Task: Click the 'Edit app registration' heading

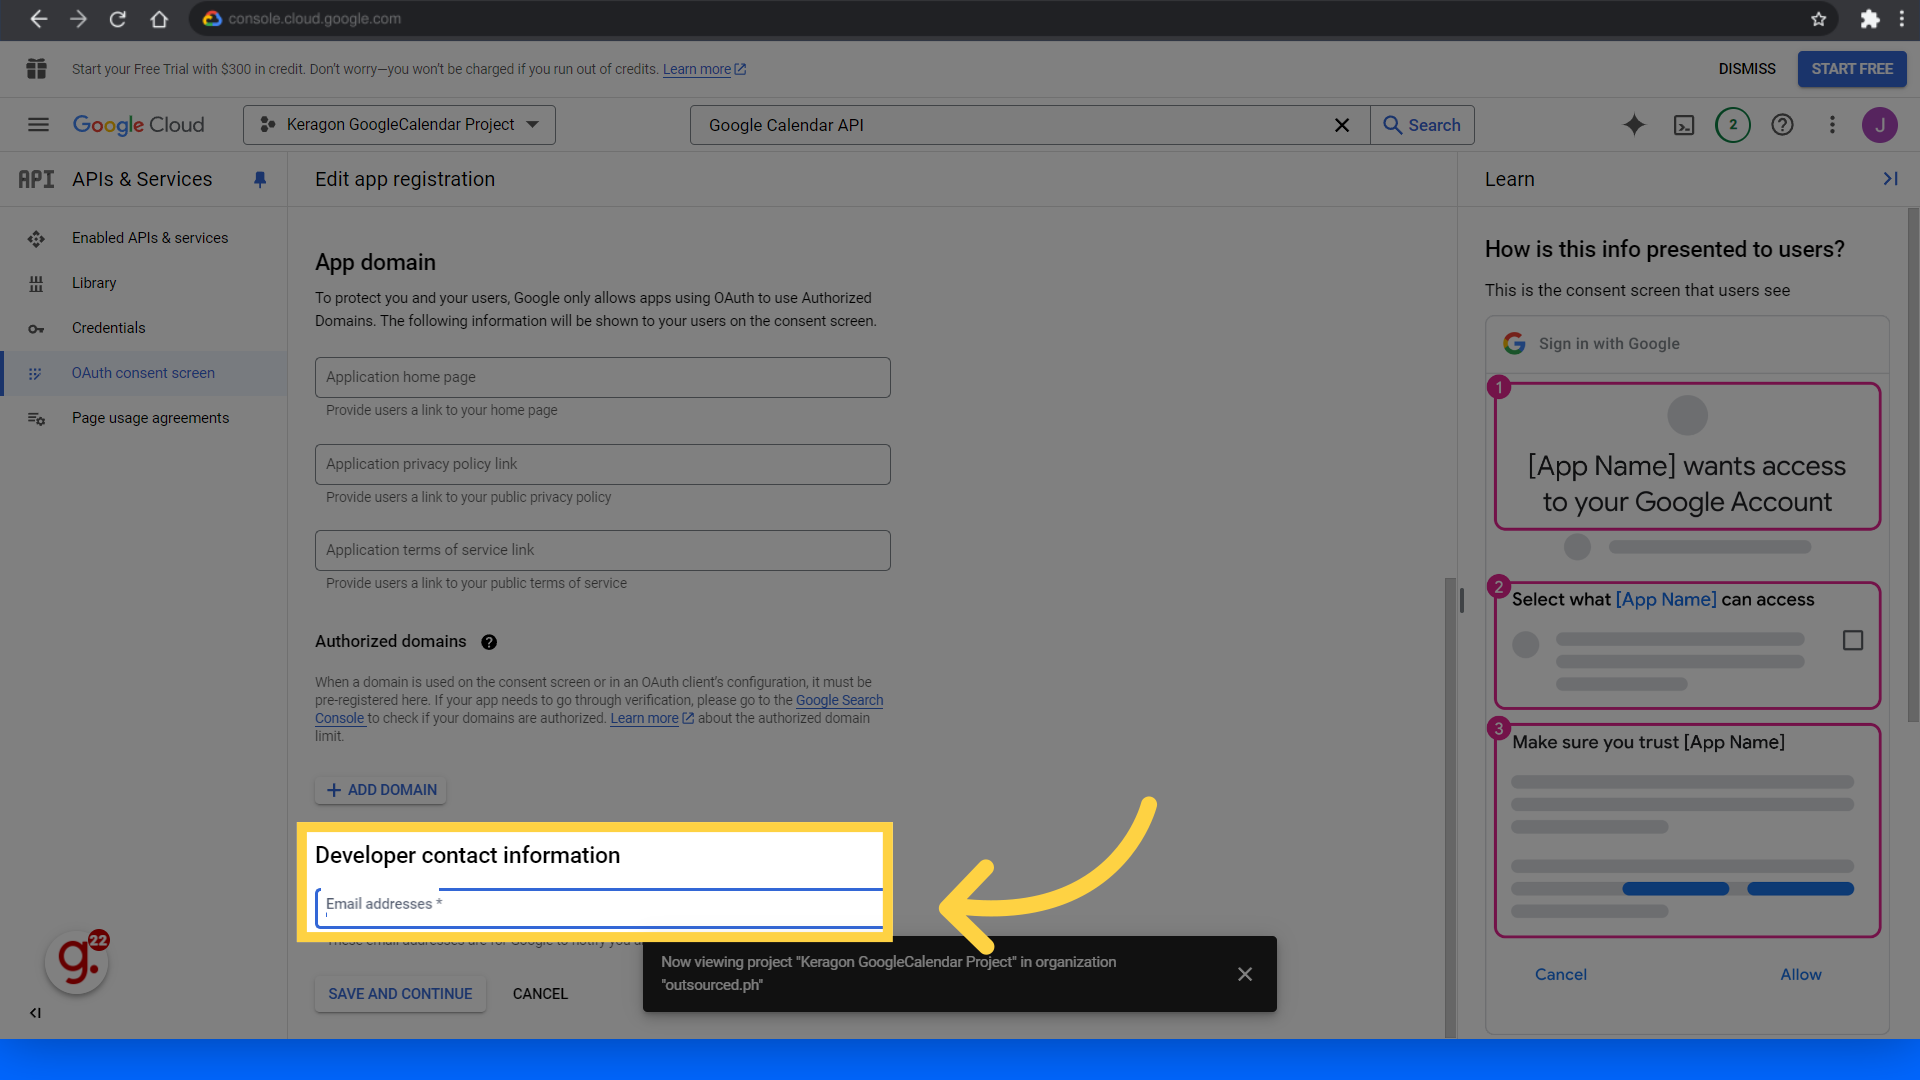Action: (405, 179)
